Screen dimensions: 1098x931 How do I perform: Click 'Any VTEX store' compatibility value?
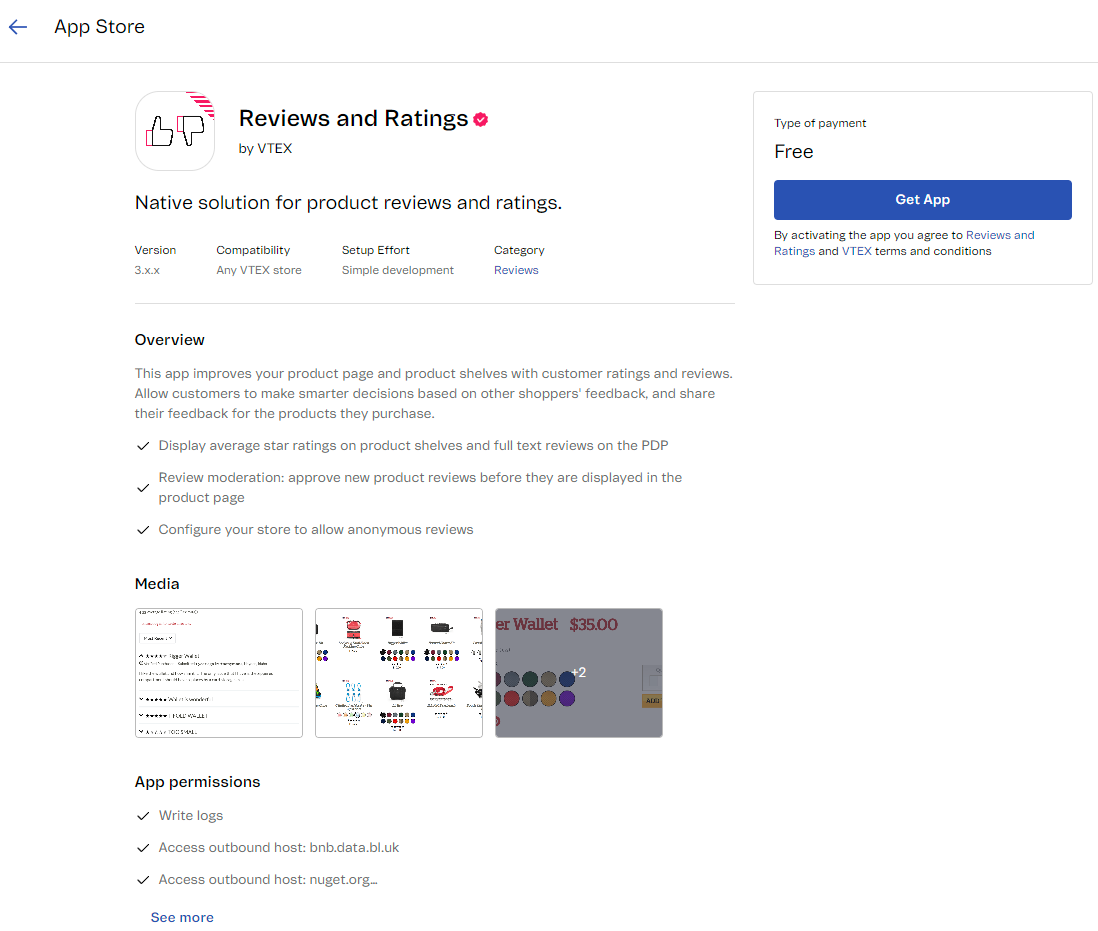coord(258,270)
